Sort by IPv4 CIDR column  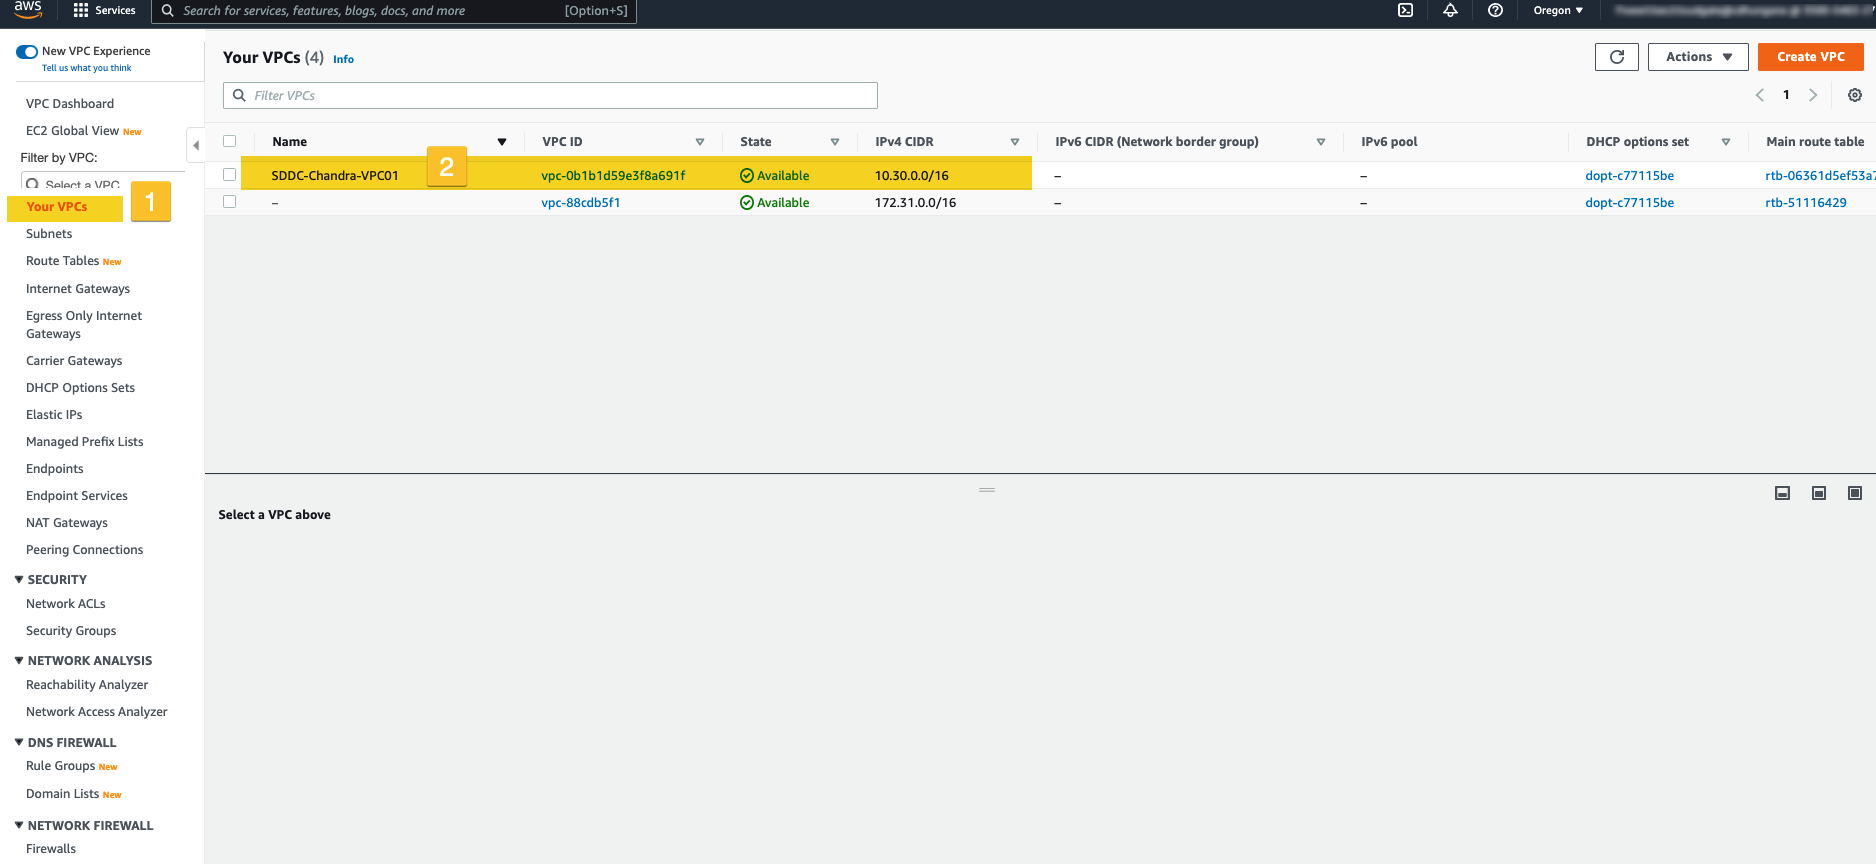pos(1015,142)
